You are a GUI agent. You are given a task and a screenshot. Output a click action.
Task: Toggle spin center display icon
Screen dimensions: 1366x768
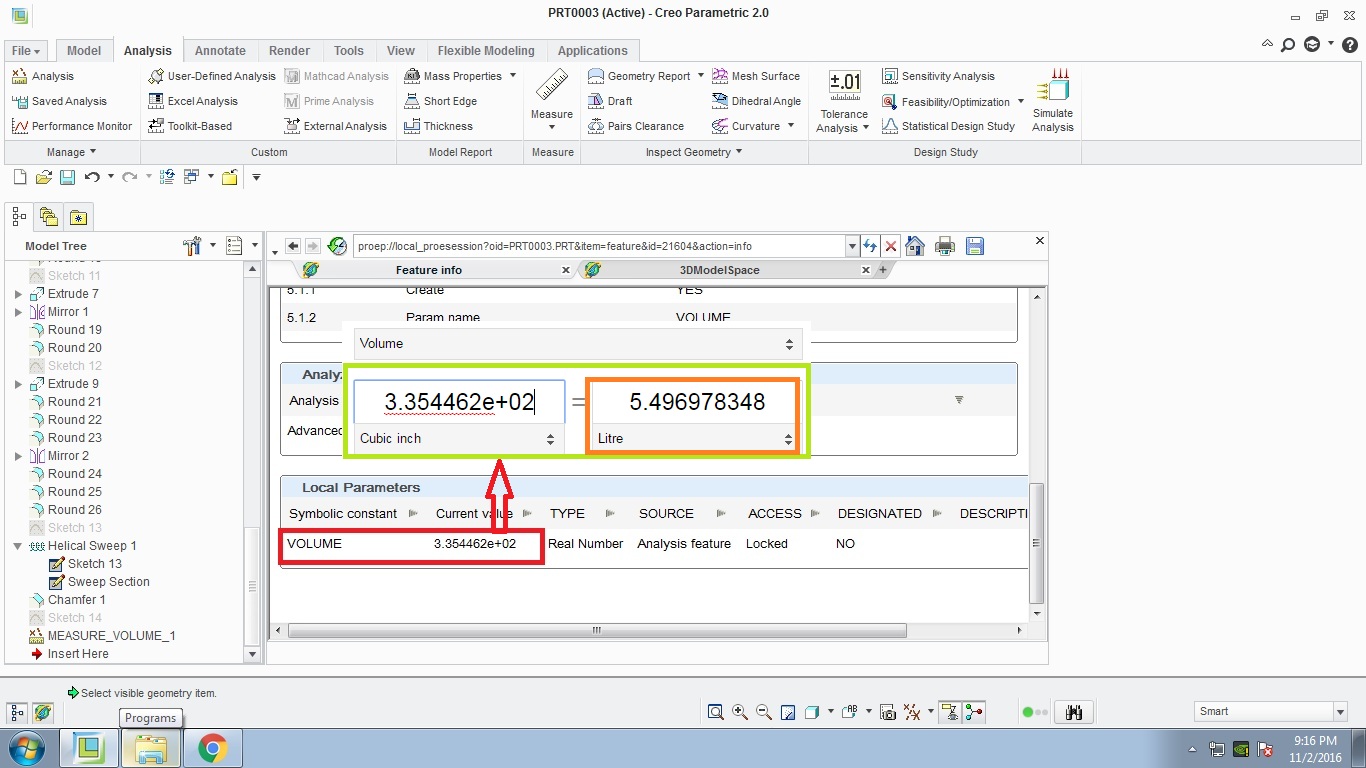974,712
